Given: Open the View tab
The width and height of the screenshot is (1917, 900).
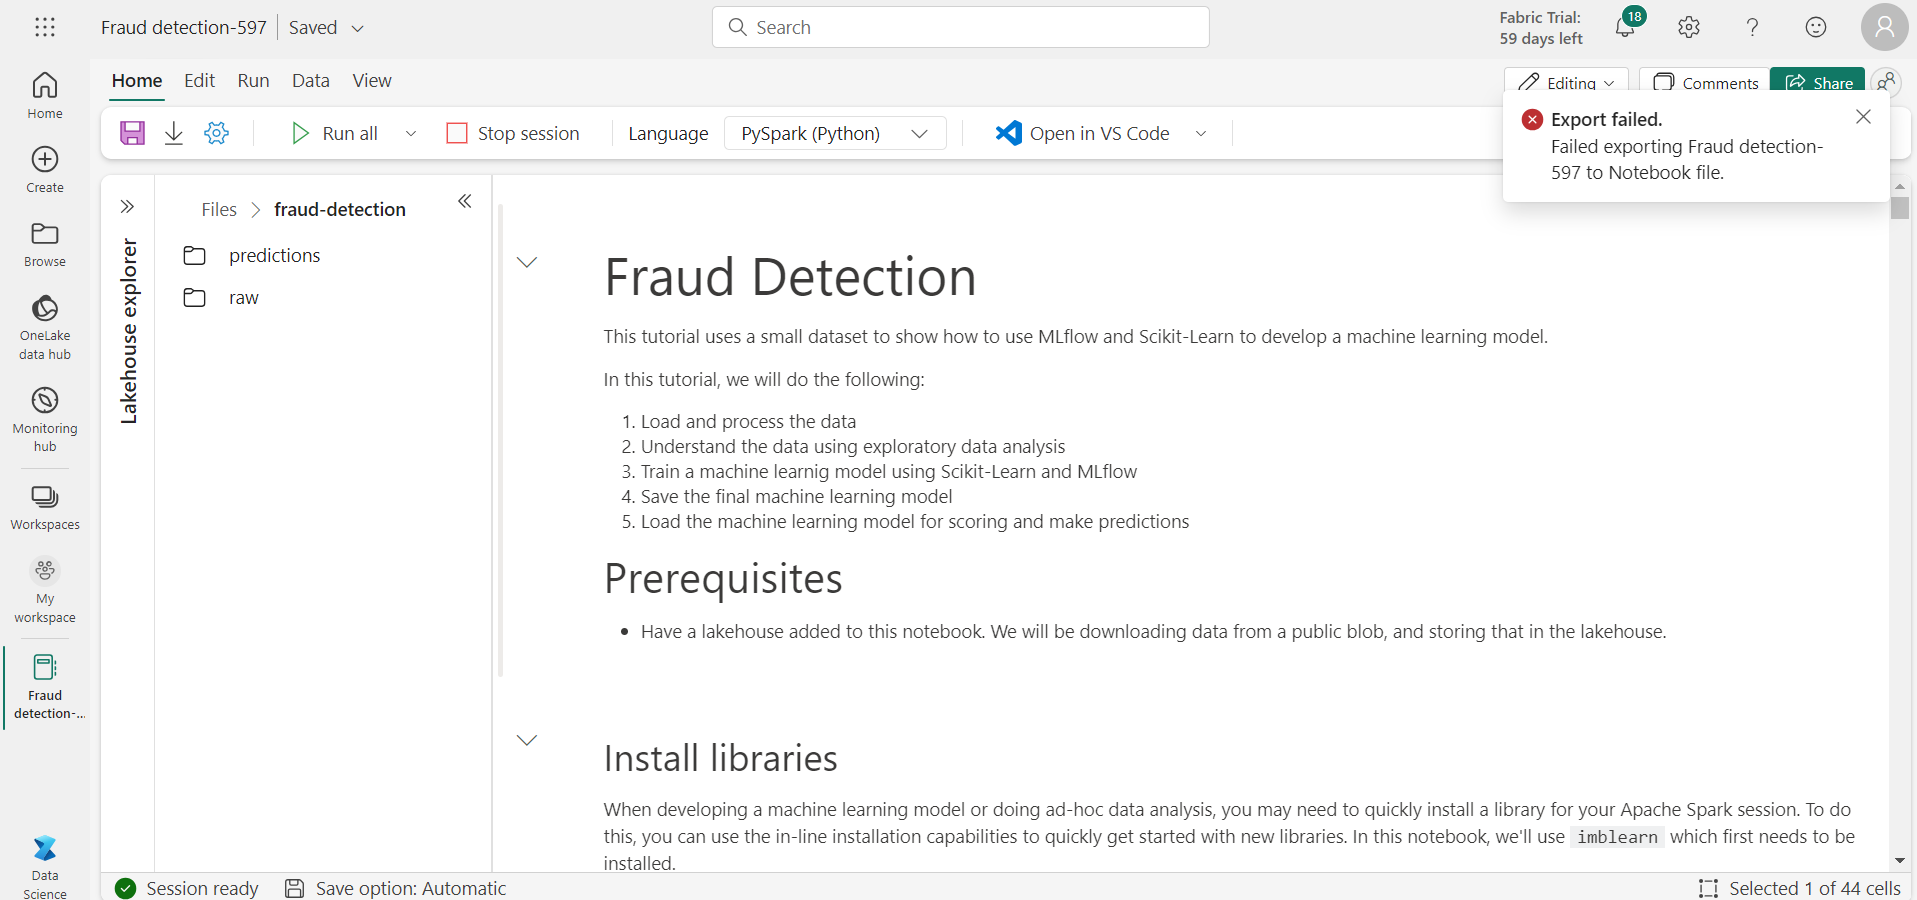Looking at the screenshot, I should coord(371,80).
